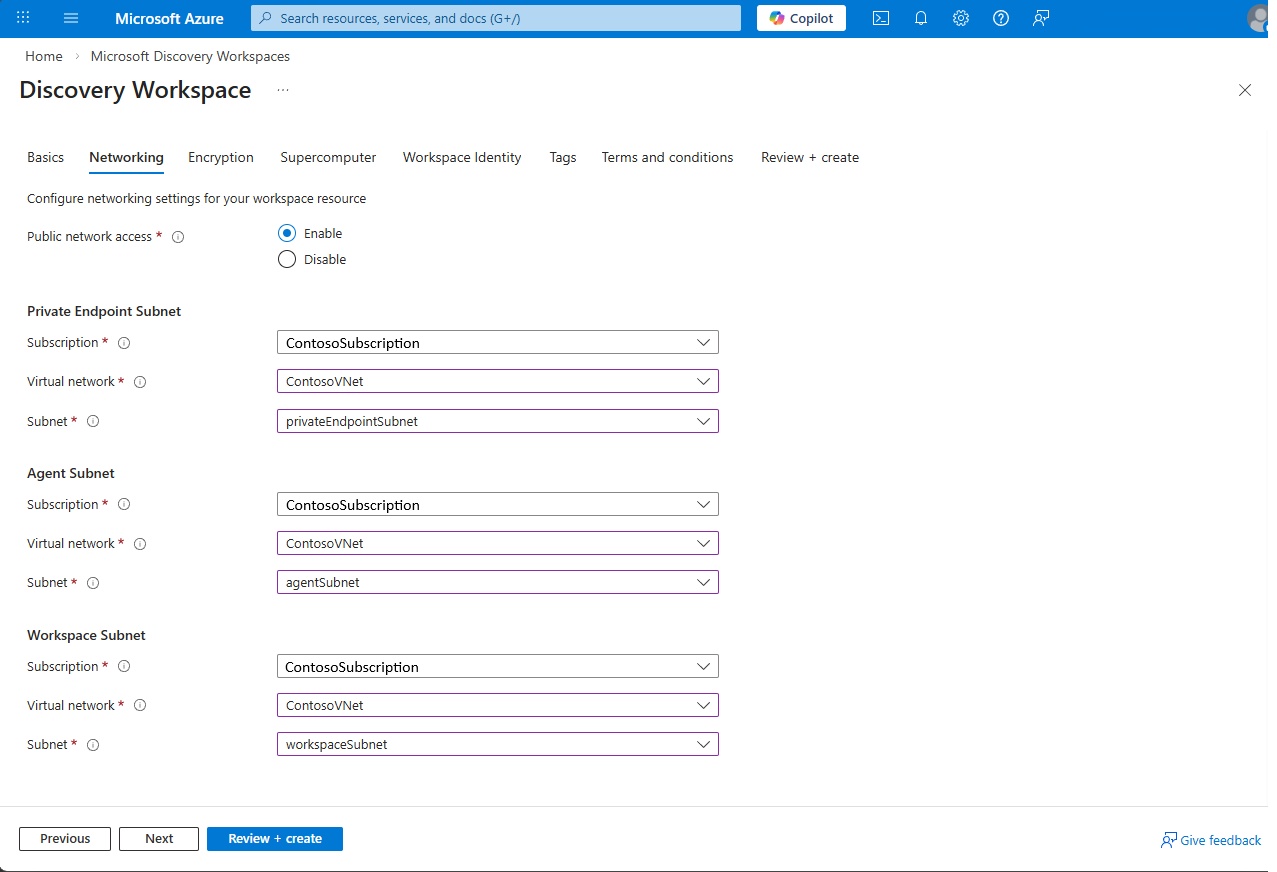Viewport: 1277px width, 872px height.
Task: Open Workspace Subnet Subscription dropdown
Action: tap(498, 666)
